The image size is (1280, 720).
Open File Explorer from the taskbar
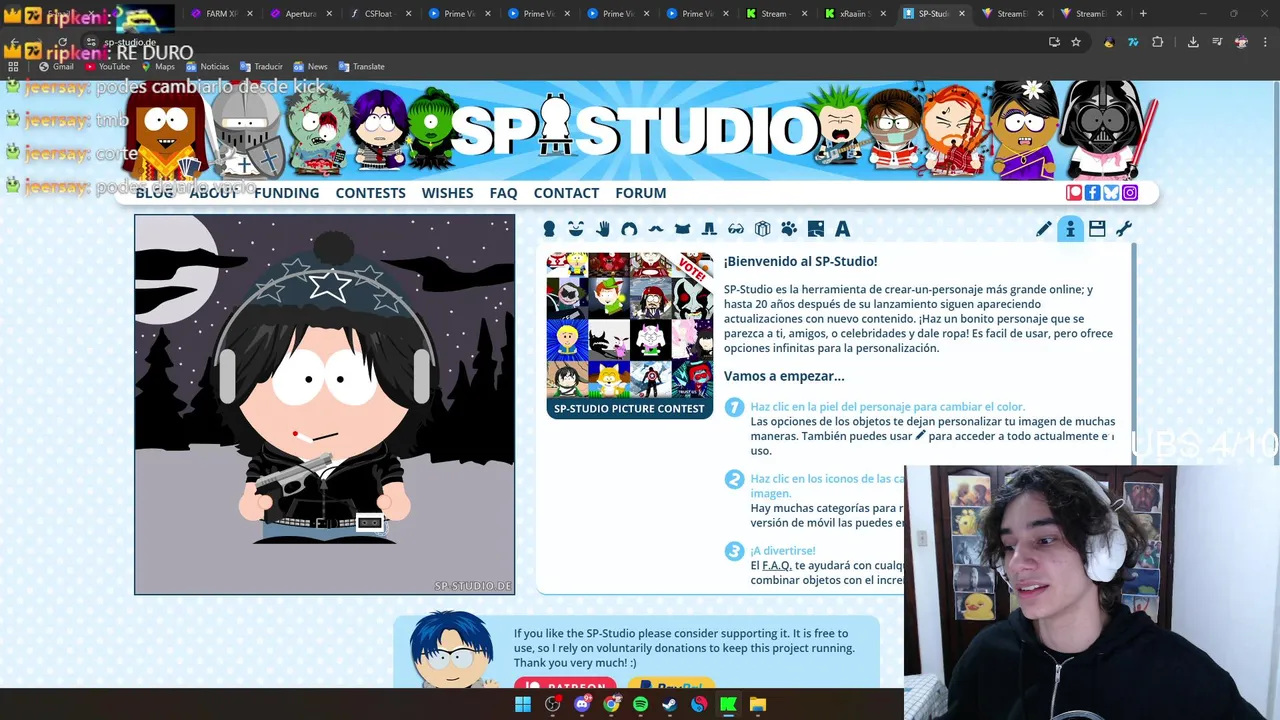[757, 704]
